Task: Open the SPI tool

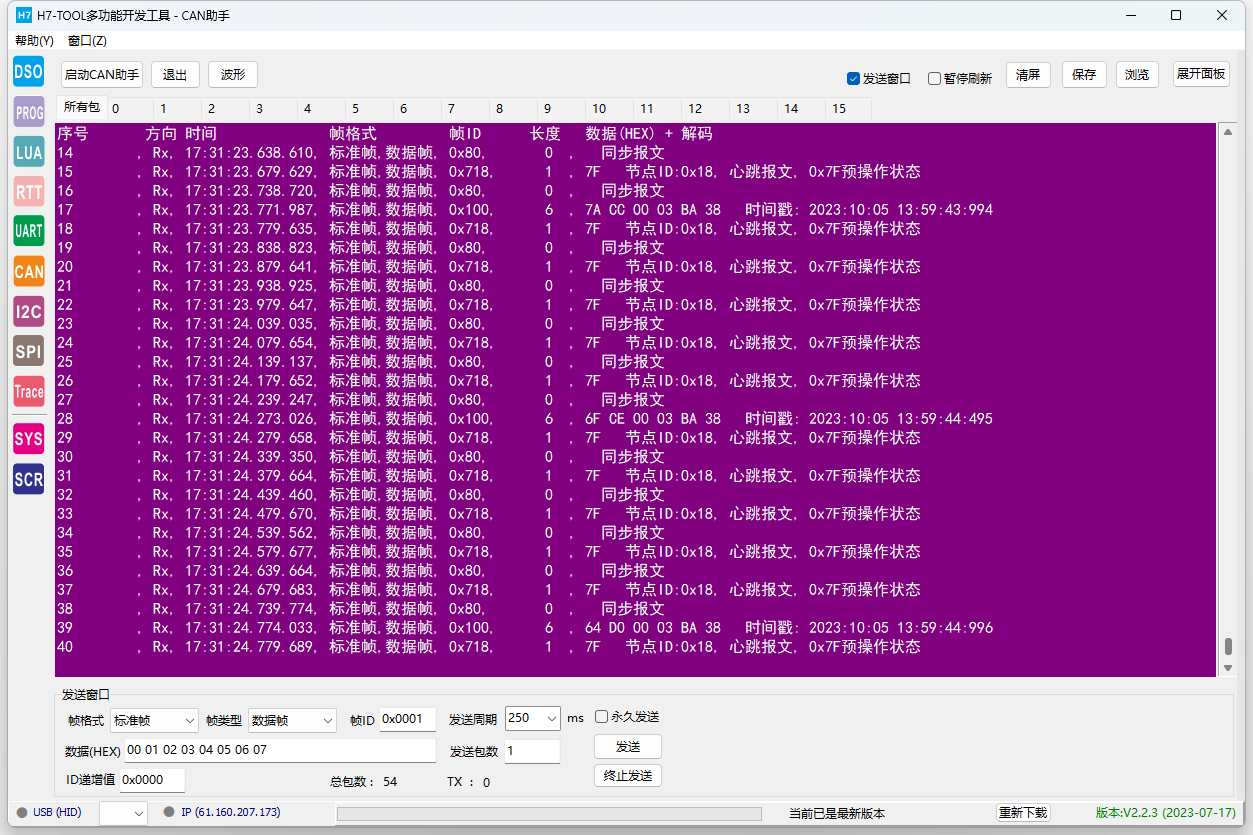Action: click(x=28, y=351)
